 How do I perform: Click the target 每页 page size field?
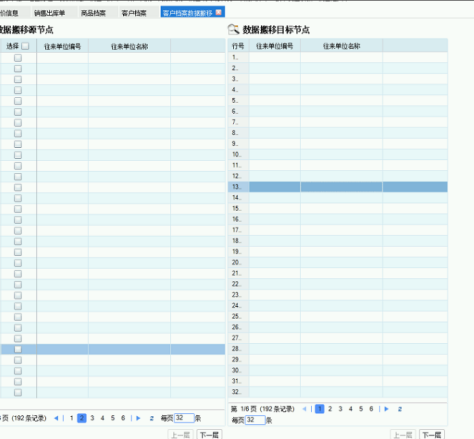coord(255,420)
